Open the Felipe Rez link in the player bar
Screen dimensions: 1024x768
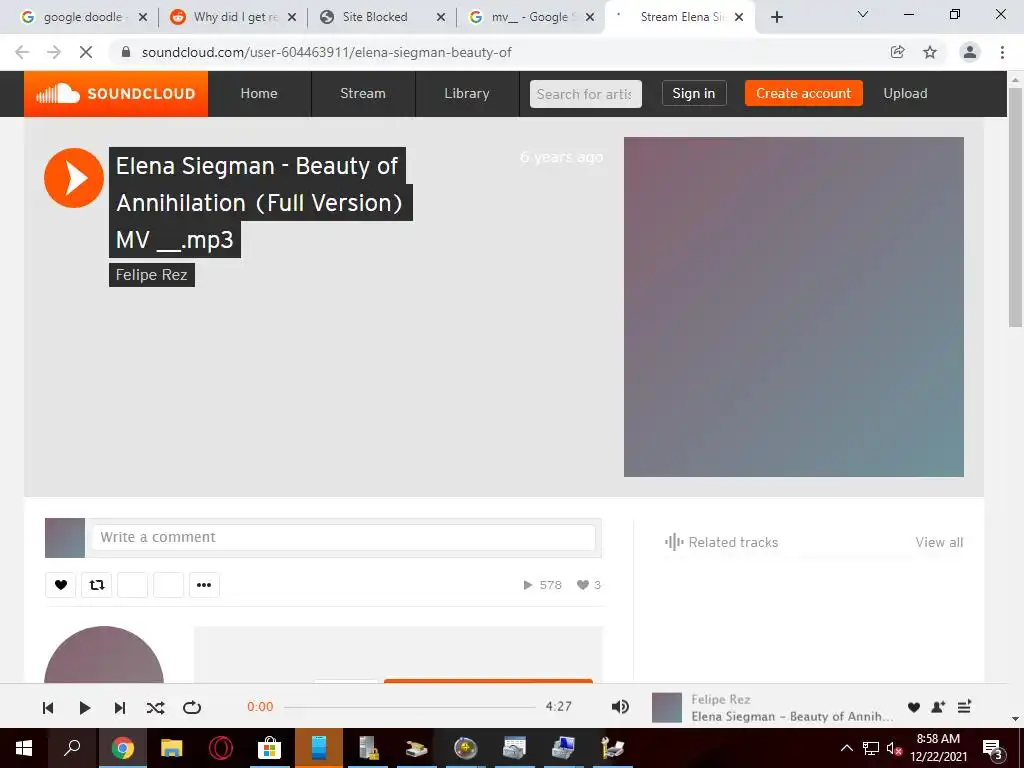pyautogui.click(x=720, y=699)
